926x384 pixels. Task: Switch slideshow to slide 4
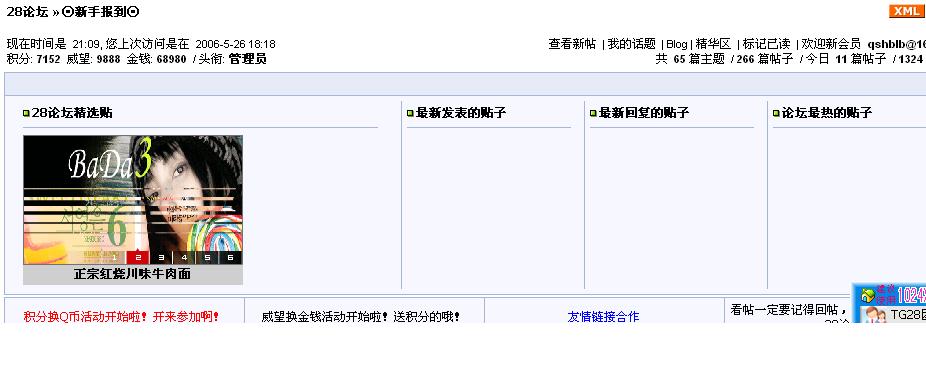click(184, 258)
